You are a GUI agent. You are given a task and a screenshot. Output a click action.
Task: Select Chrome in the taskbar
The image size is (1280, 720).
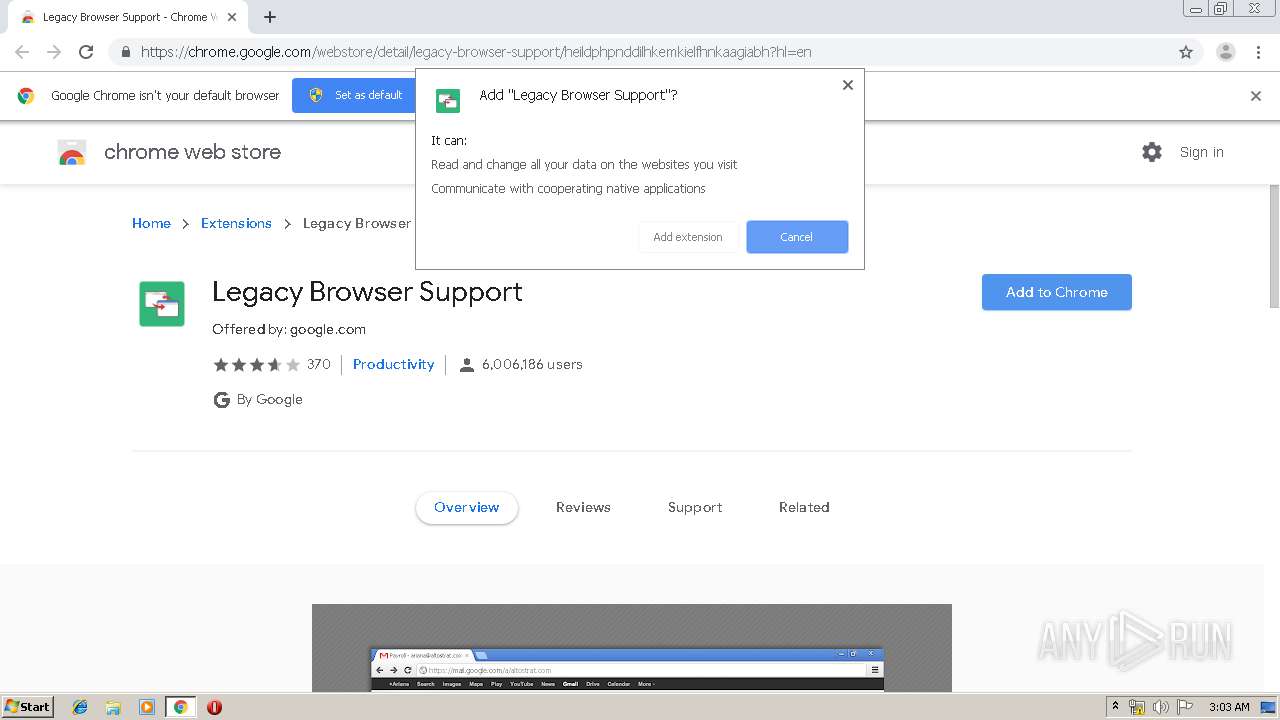click(x=180, y=707)
